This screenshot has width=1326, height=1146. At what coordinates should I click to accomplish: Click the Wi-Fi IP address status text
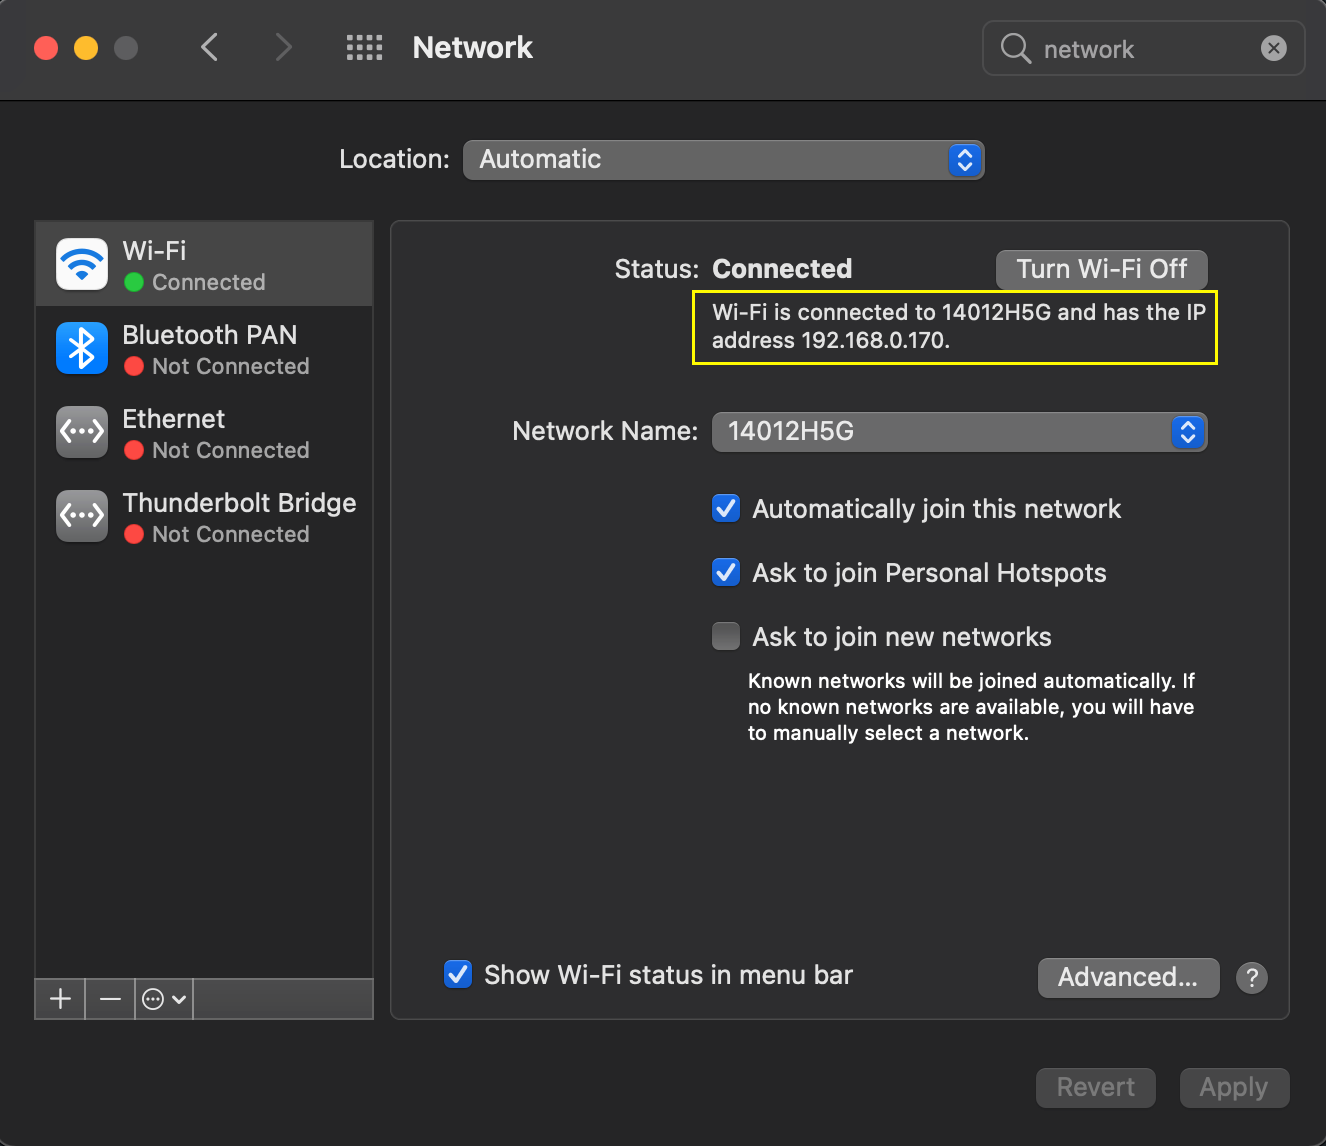958,326
